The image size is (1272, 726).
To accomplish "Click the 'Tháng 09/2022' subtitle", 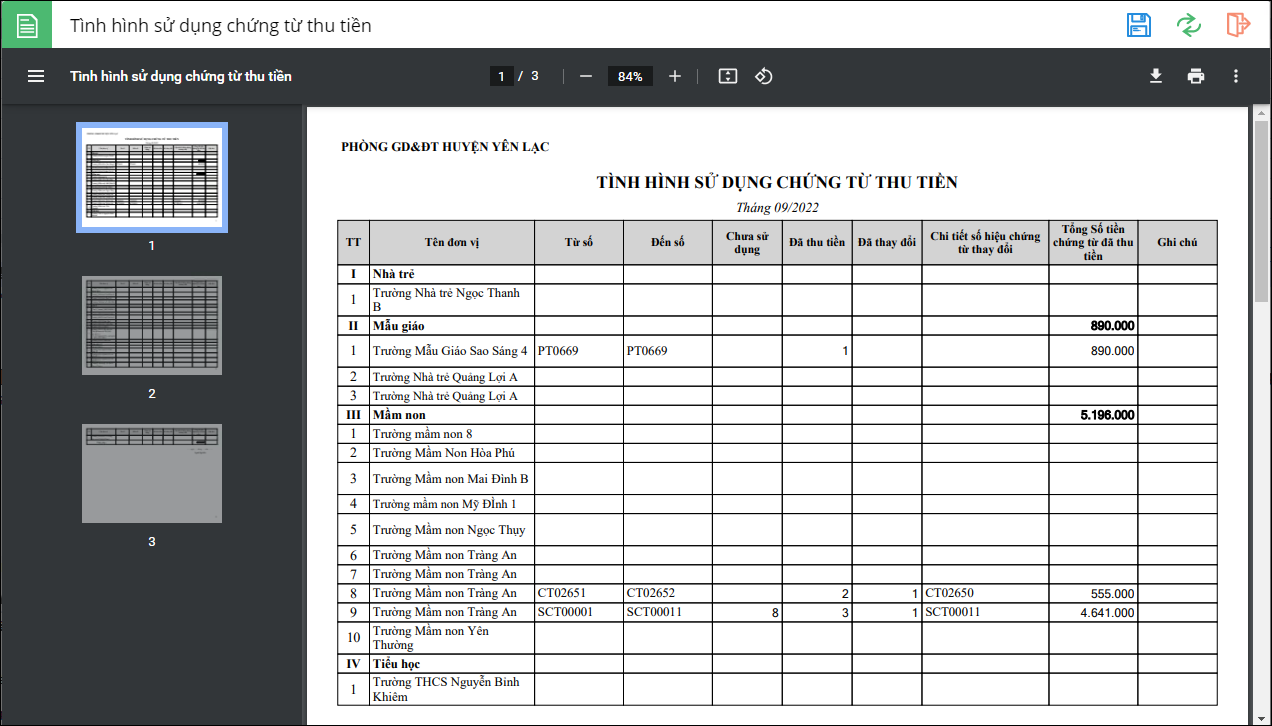I will (777, 207).
